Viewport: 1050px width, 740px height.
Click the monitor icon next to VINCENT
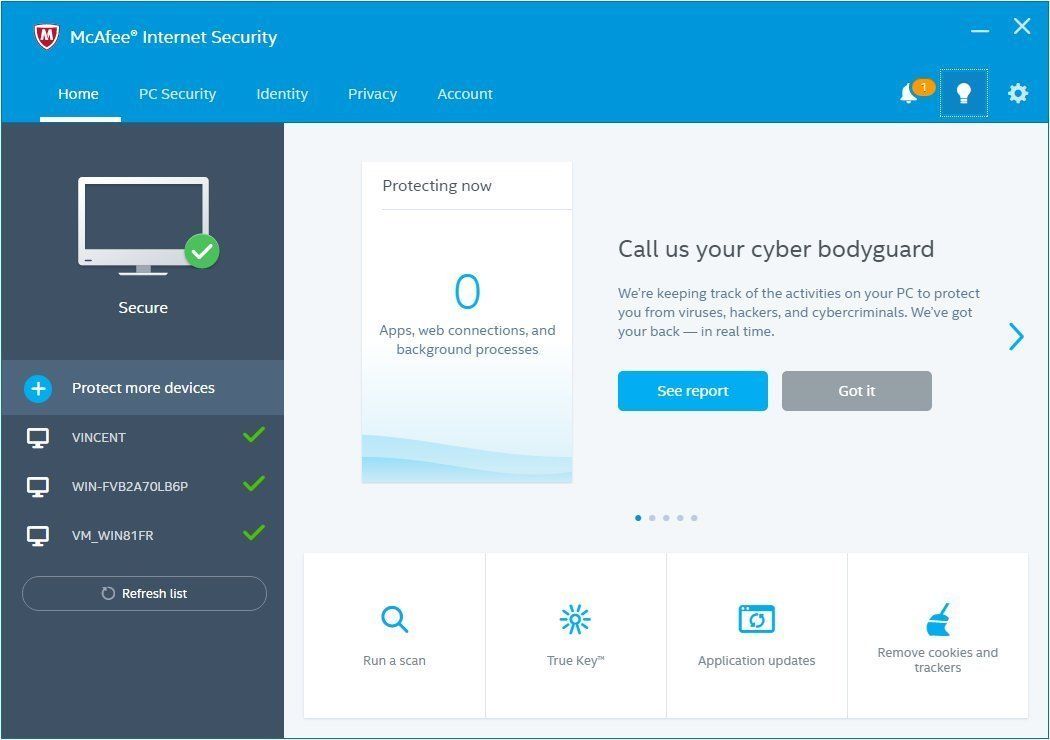[x=38, y=438]
